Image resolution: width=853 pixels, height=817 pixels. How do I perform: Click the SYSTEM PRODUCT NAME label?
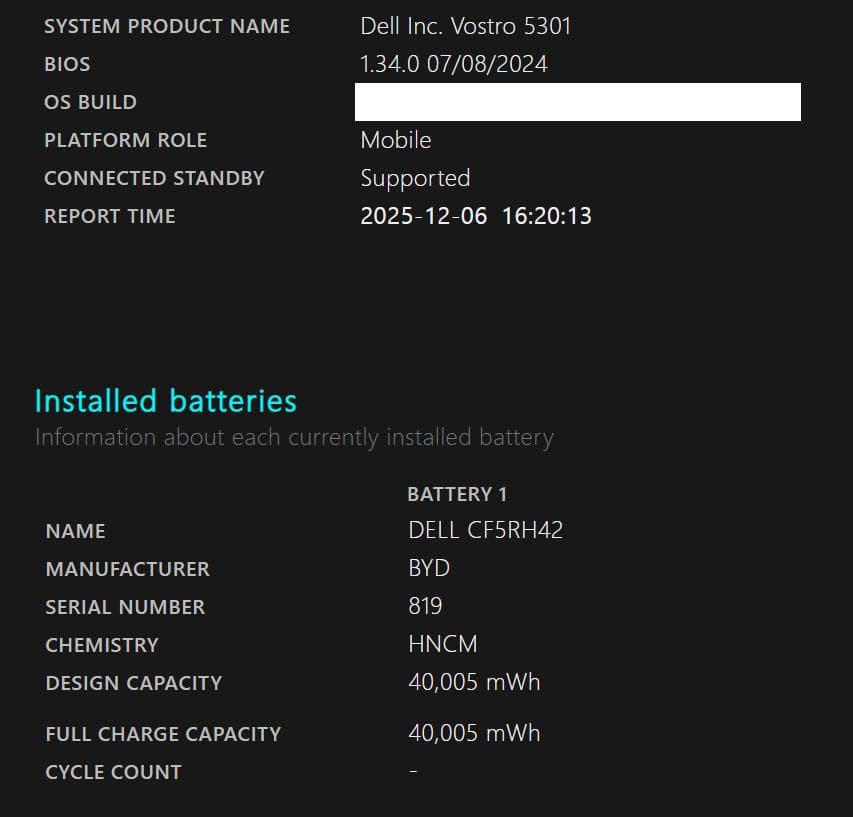167,26
